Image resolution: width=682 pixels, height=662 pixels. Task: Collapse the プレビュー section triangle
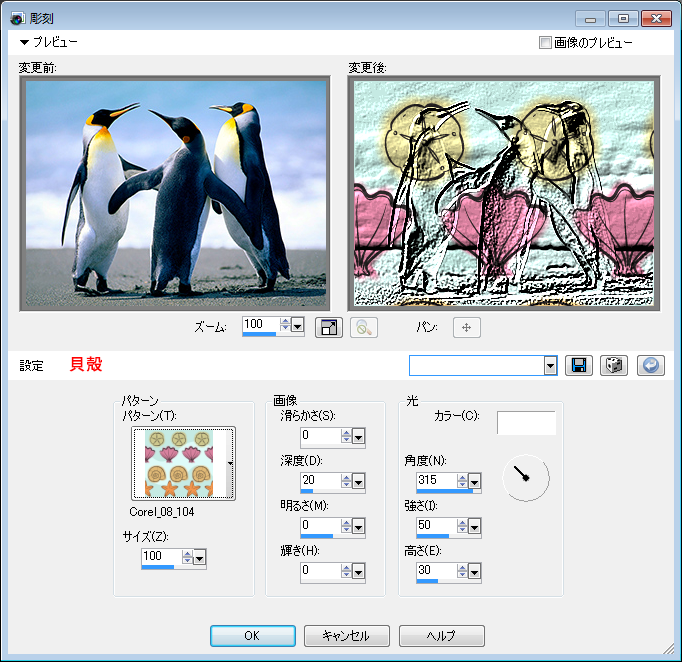[25, 43]
